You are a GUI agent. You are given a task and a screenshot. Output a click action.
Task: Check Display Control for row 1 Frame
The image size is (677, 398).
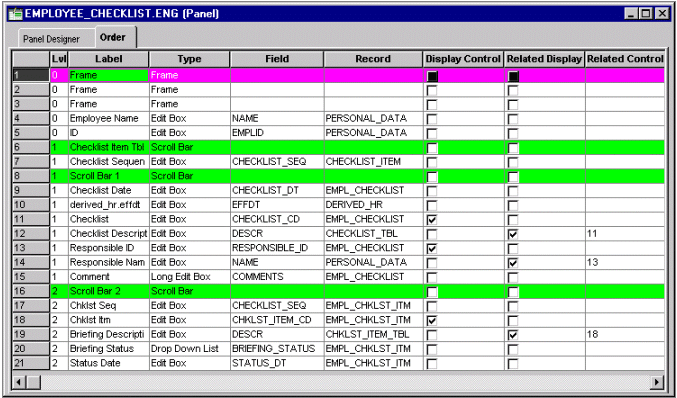432,76
